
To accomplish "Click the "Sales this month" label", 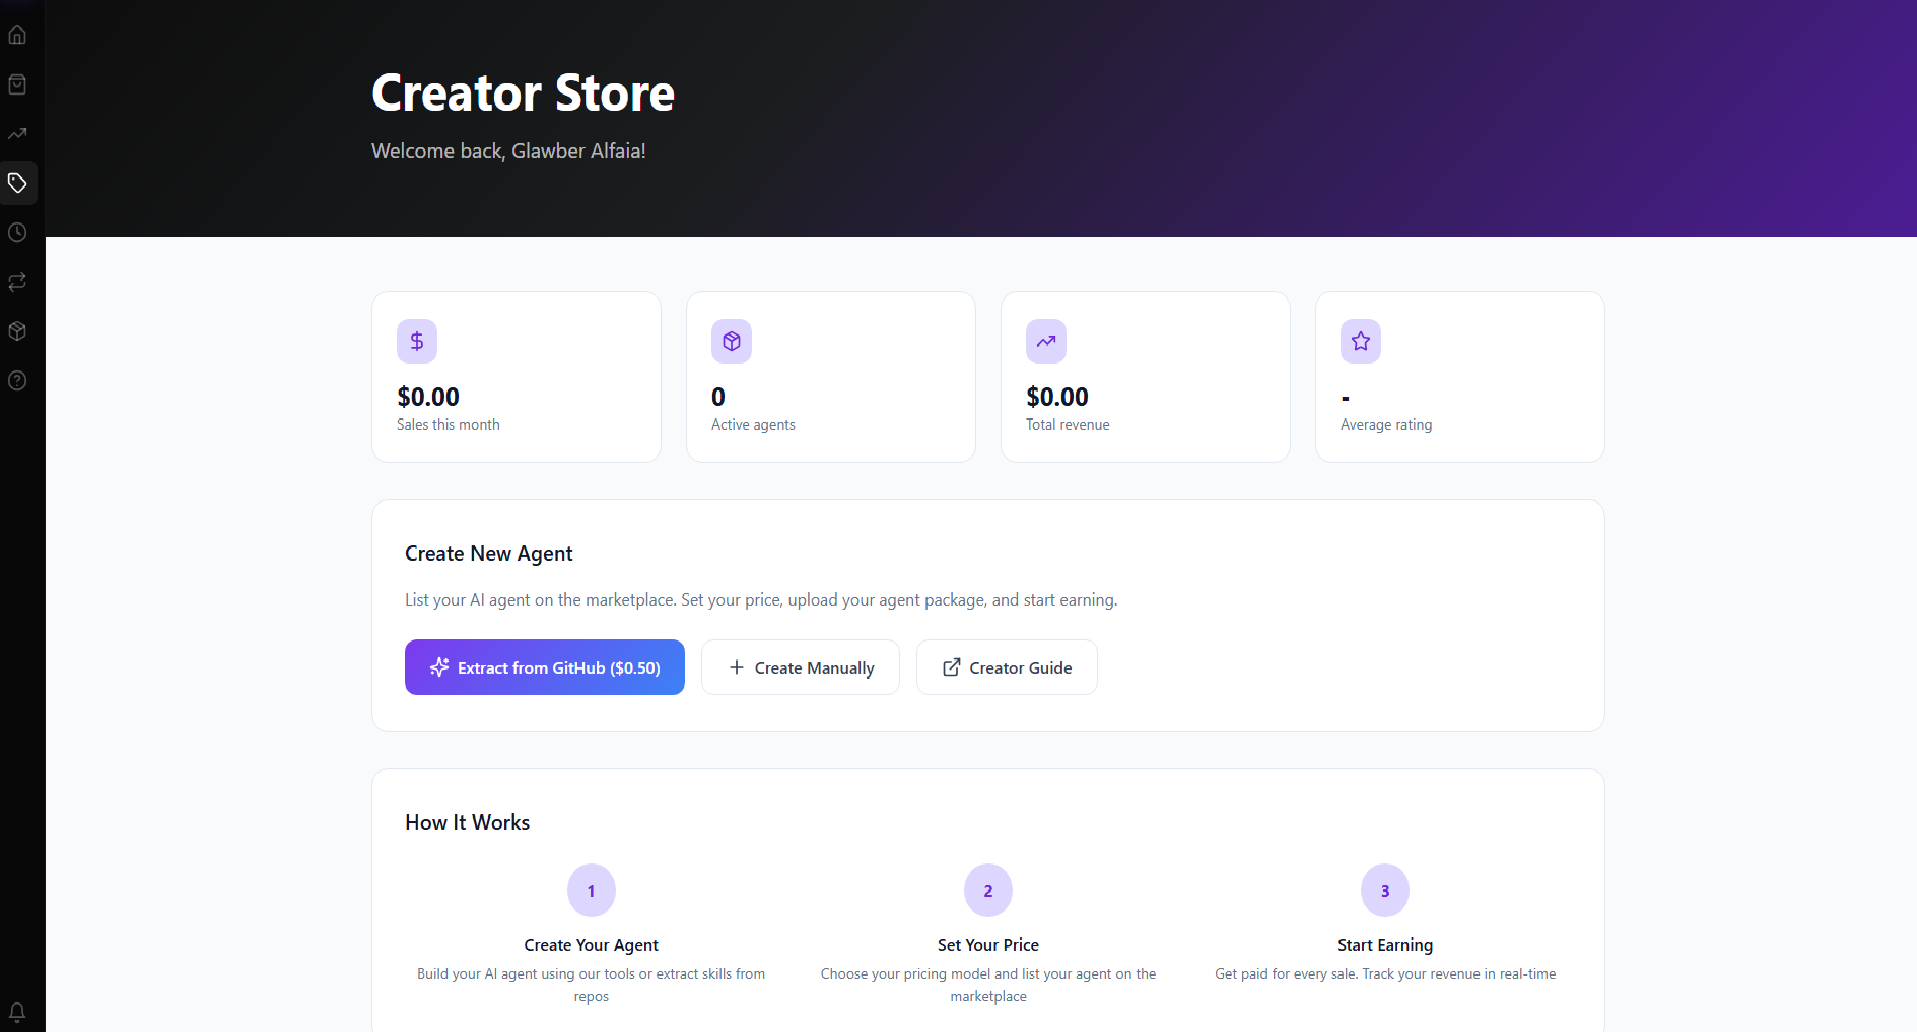I will click(x=448, y=425).
